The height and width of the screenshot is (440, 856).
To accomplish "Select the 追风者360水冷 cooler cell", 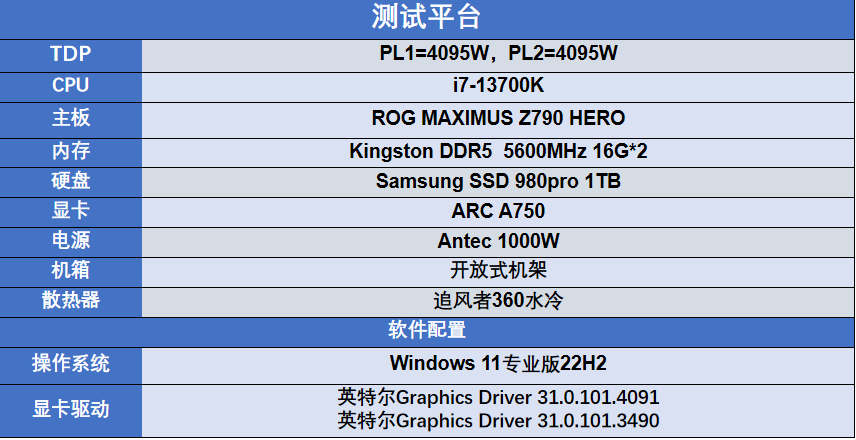I will (498, 301).
